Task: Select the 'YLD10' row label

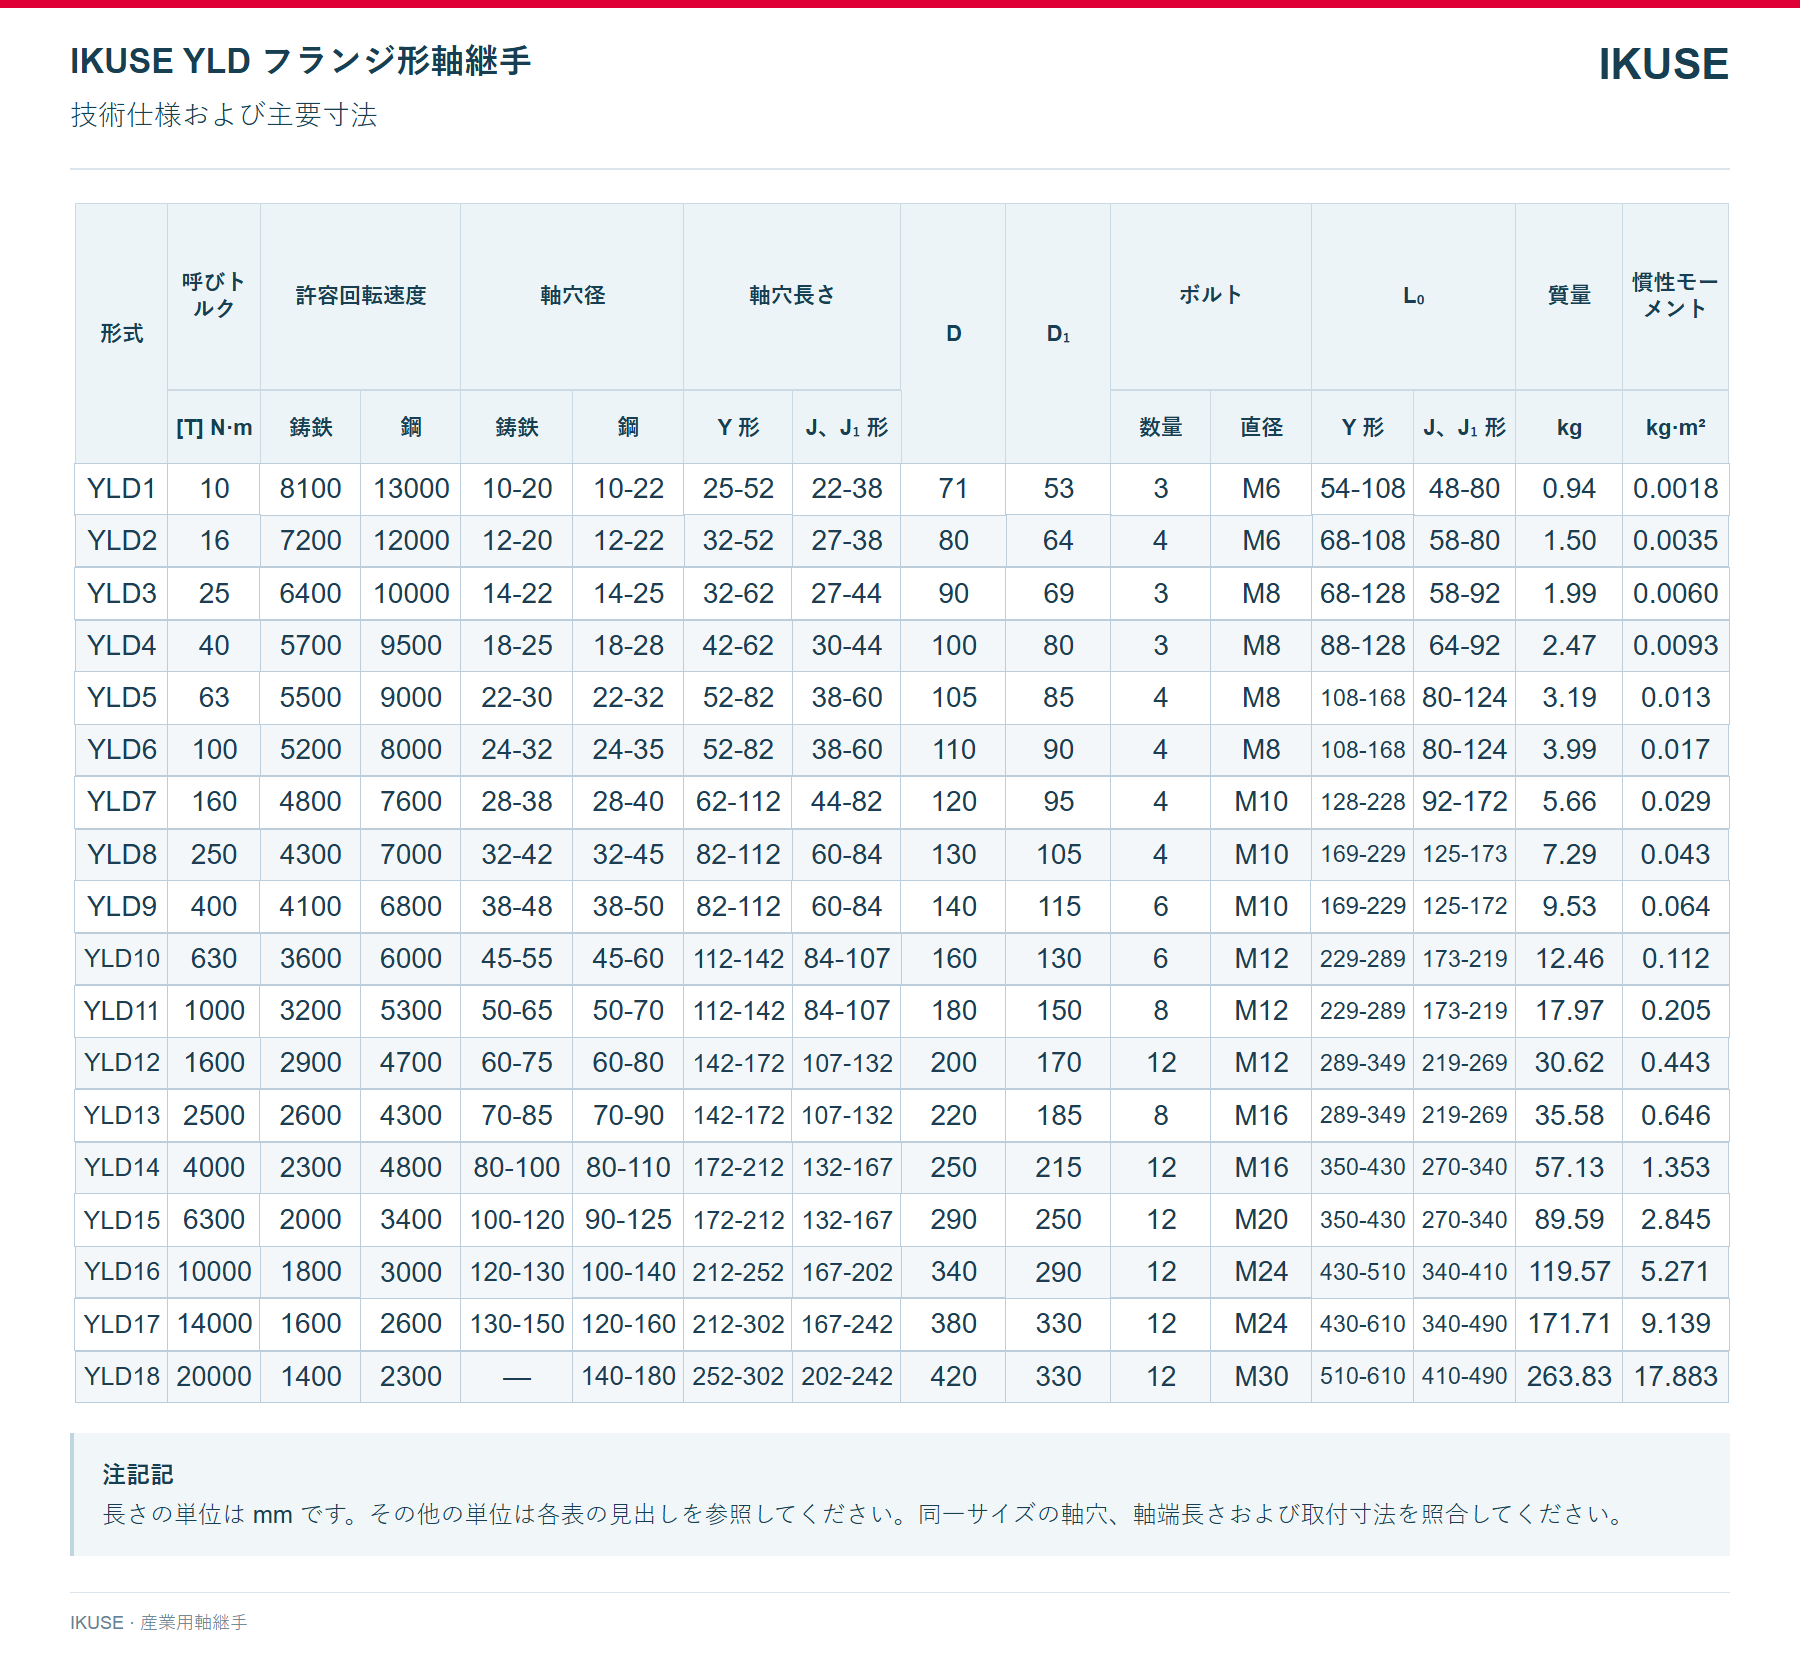Action: 122,958
